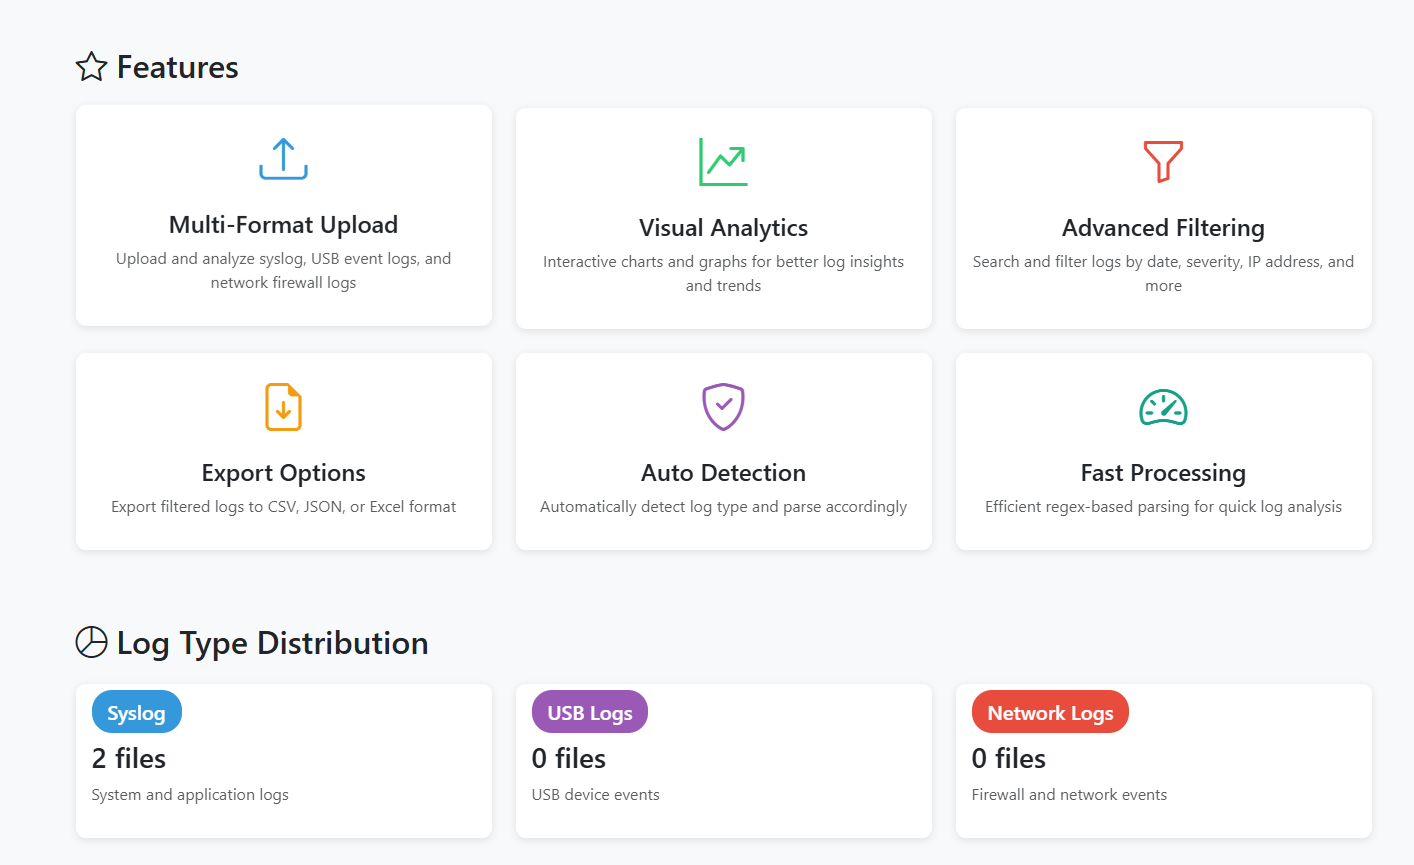Click the orange file download icon for Export Options
The width and height of the screenshot is (1414, 865).
283,407
